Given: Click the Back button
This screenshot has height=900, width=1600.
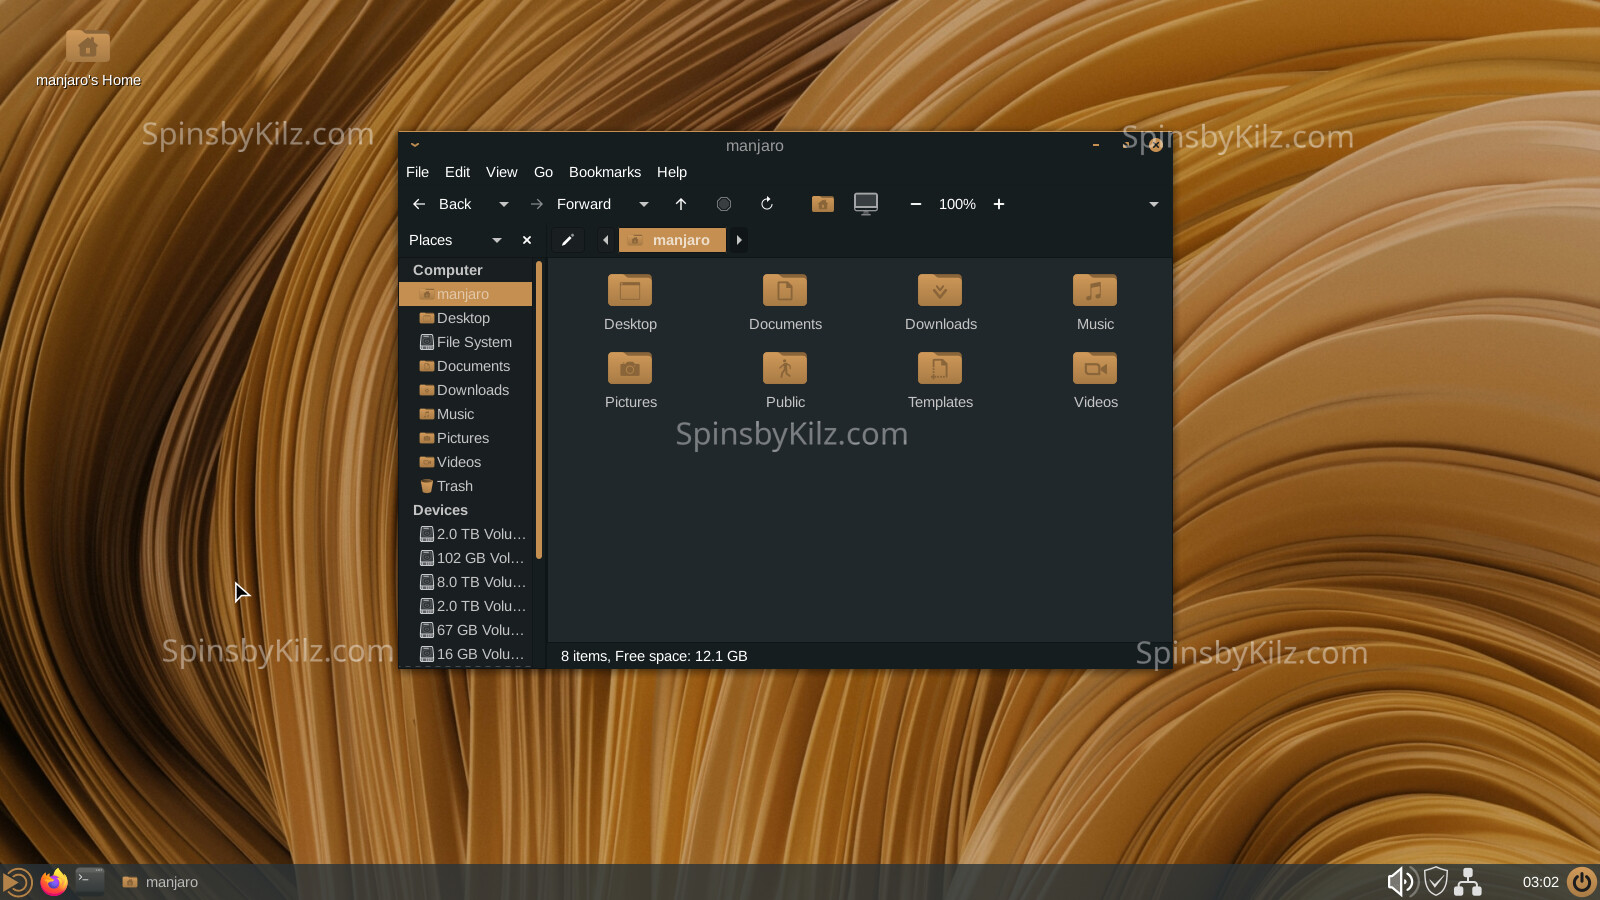Looking at the screenshot, I should (443, 204).
